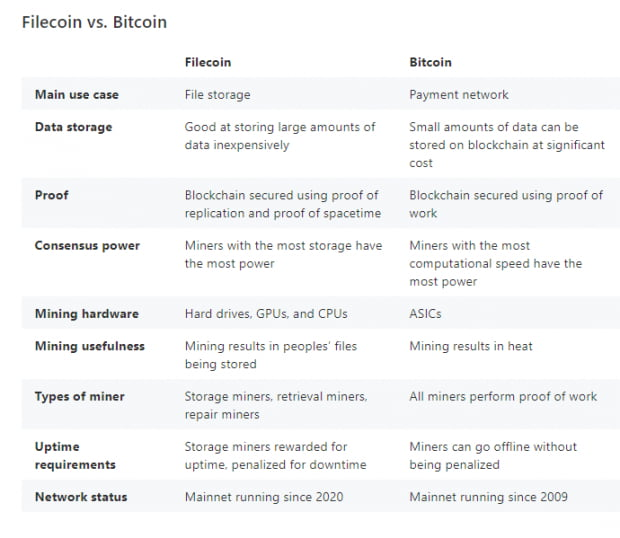Select the 'Proof' row label

(51, 195)
